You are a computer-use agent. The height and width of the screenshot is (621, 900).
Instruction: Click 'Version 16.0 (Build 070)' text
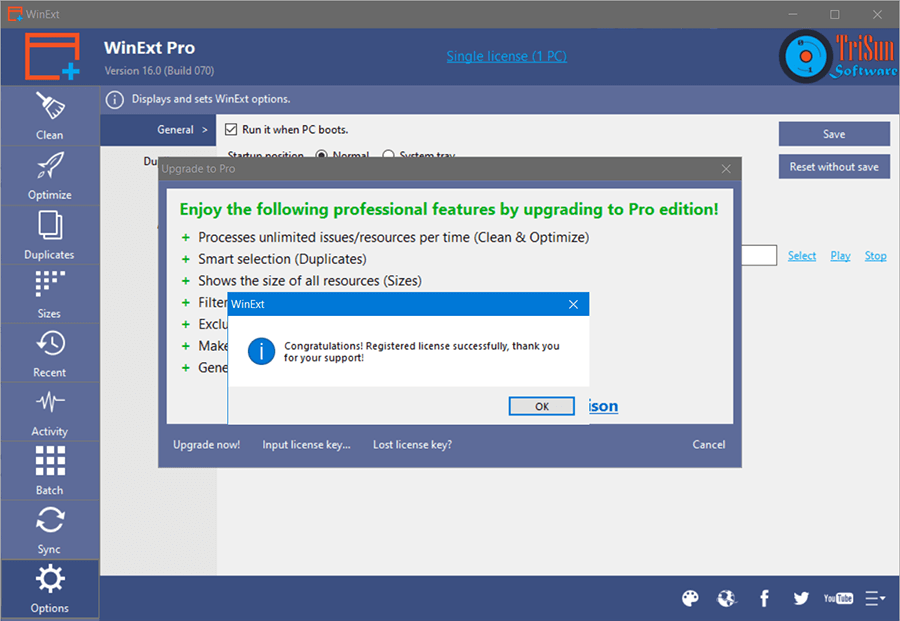pos(159,71)
